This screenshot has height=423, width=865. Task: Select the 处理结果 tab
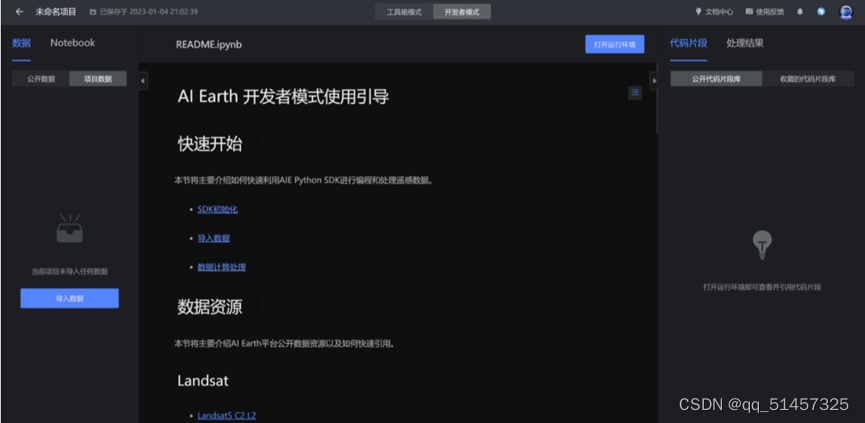(745, 43)
